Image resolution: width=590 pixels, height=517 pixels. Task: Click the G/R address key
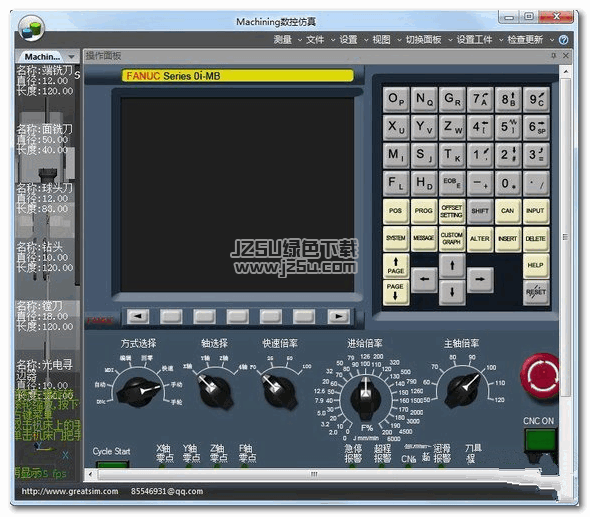pyautogui.click(x=452, y=100)
